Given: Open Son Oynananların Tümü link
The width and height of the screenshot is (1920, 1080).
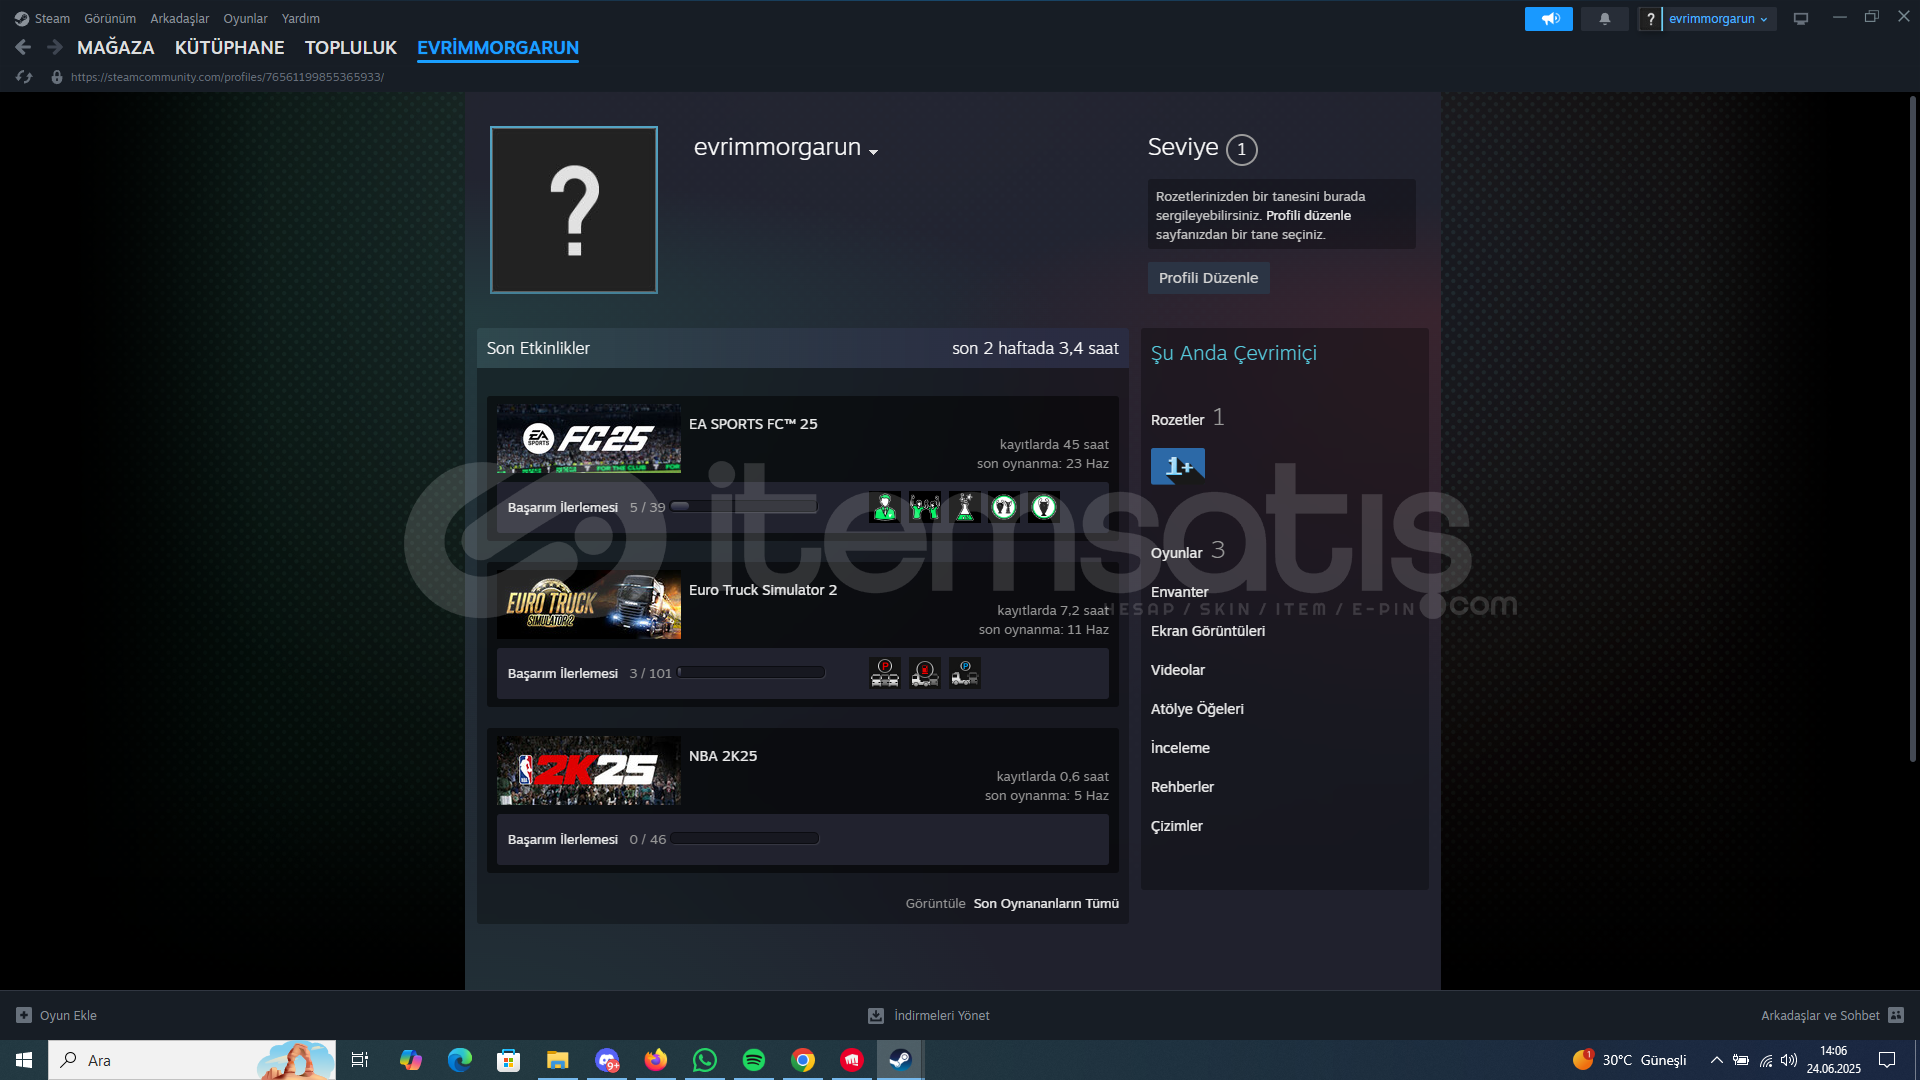Looking at the screenshot, I should [x=1046, y=903].
